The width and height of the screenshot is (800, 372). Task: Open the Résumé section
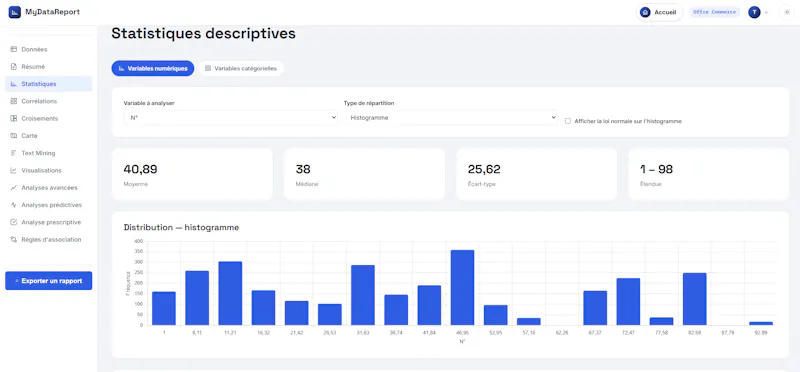[x=49, y=67]
